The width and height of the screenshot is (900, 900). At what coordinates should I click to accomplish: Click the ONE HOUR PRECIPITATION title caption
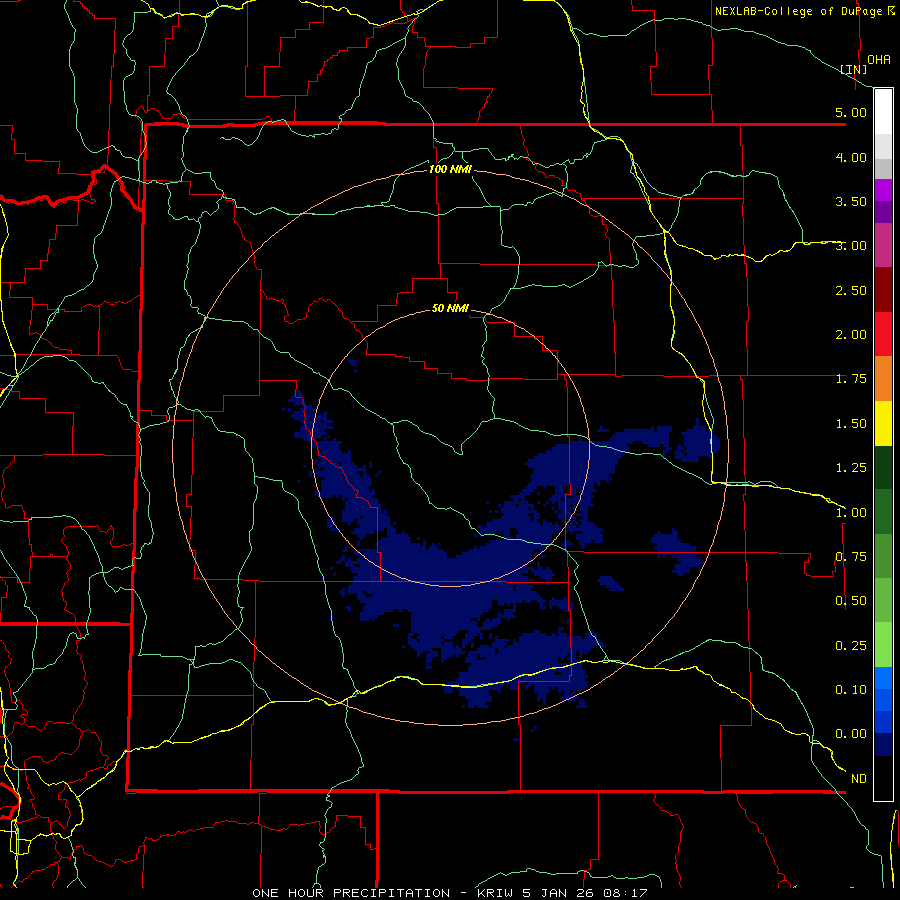450,893
